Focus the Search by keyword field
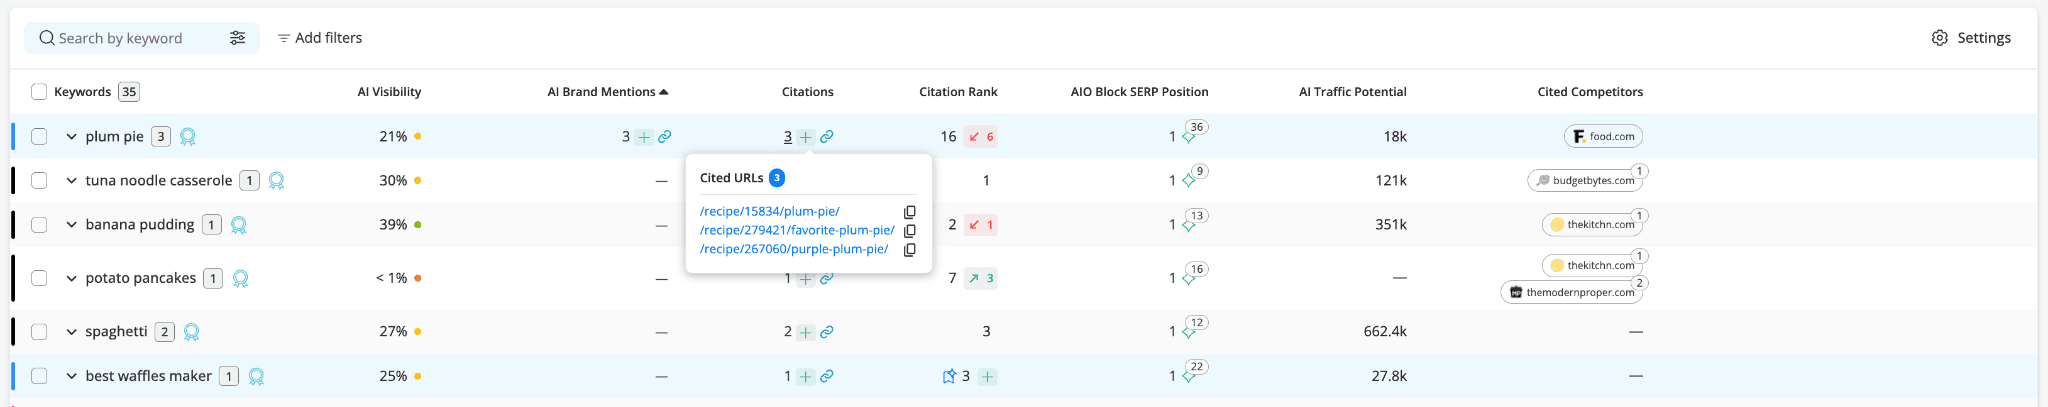Image resolution: width=2048 pixels, height=407 pixels. pyautogui.click(x=130, y=38)
